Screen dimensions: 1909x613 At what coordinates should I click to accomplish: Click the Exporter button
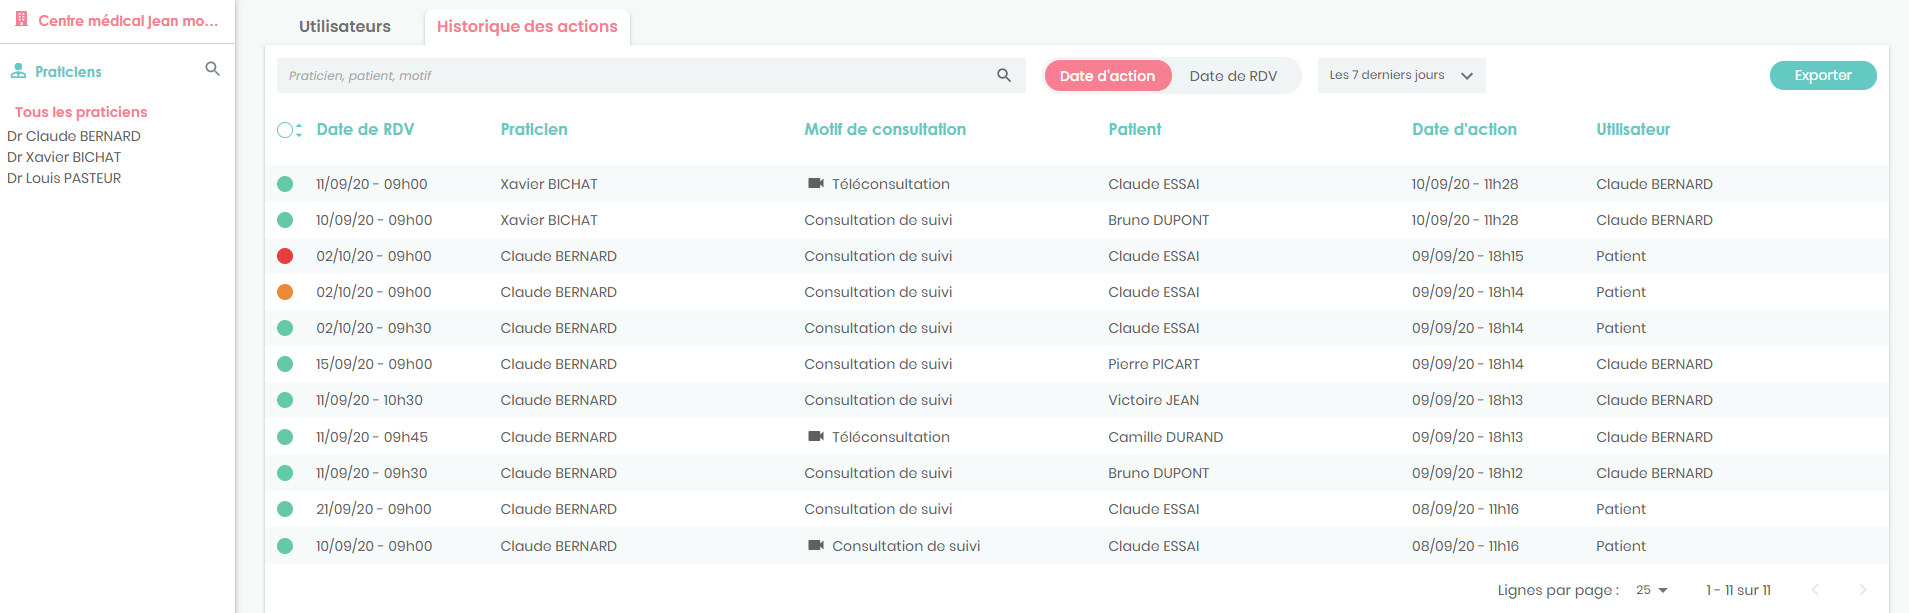[x=1822, y=75]
